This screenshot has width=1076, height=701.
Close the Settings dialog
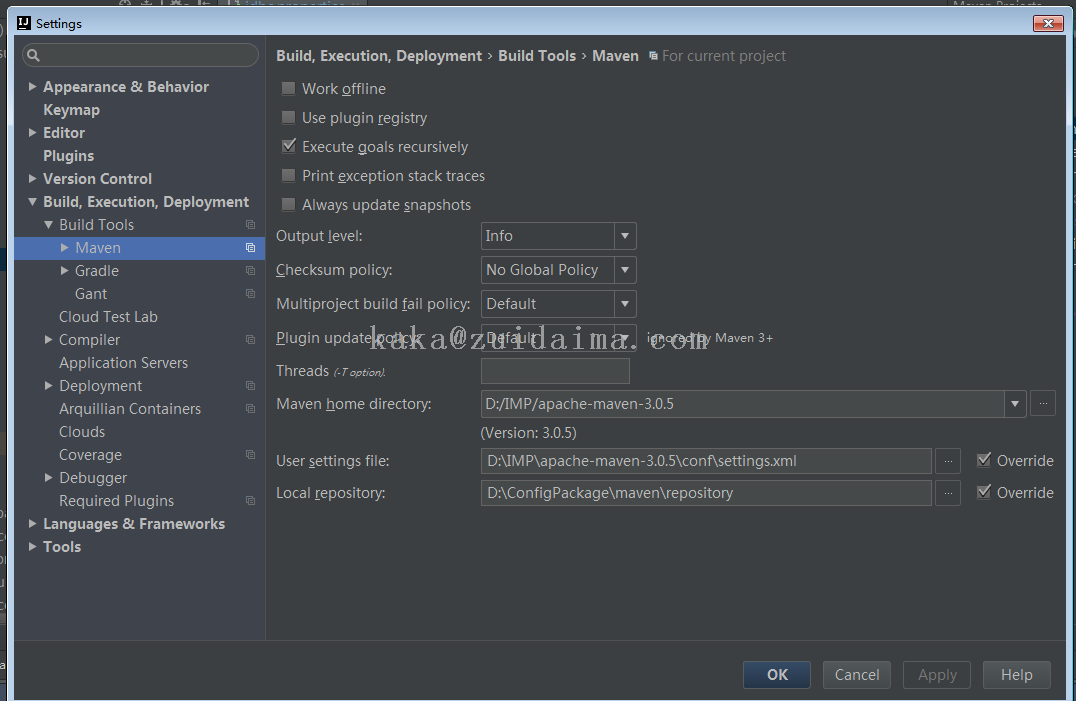(x=1048, y=23)
